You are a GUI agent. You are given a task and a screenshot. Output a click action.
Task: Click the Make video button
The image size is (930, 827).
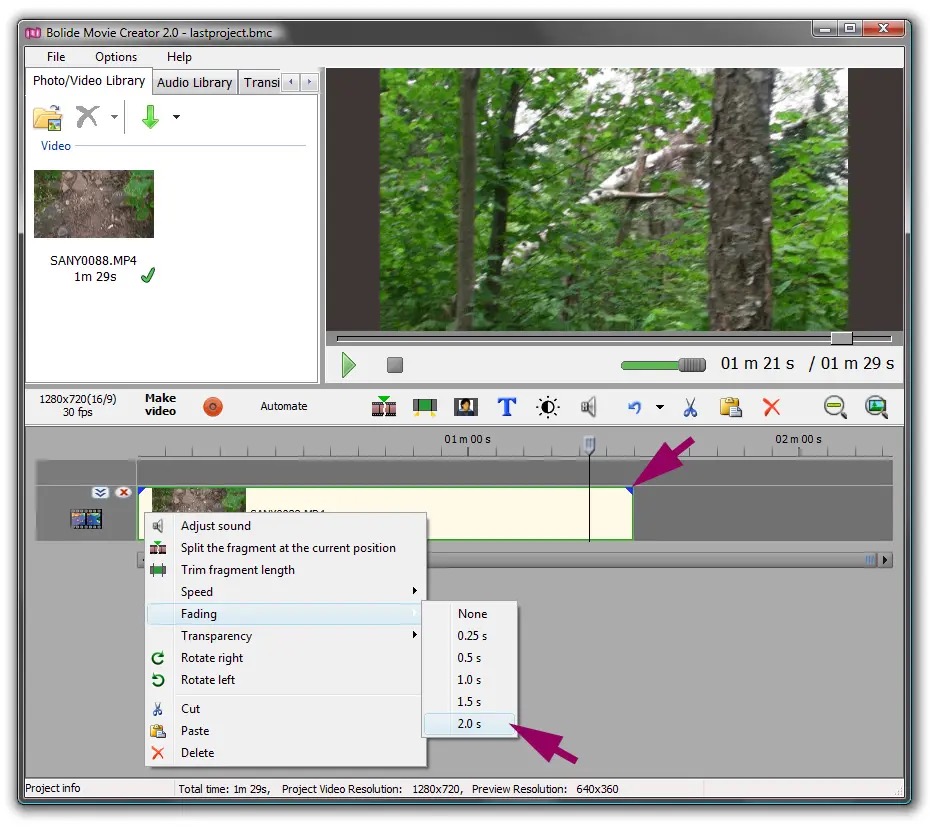click(160, 405)
